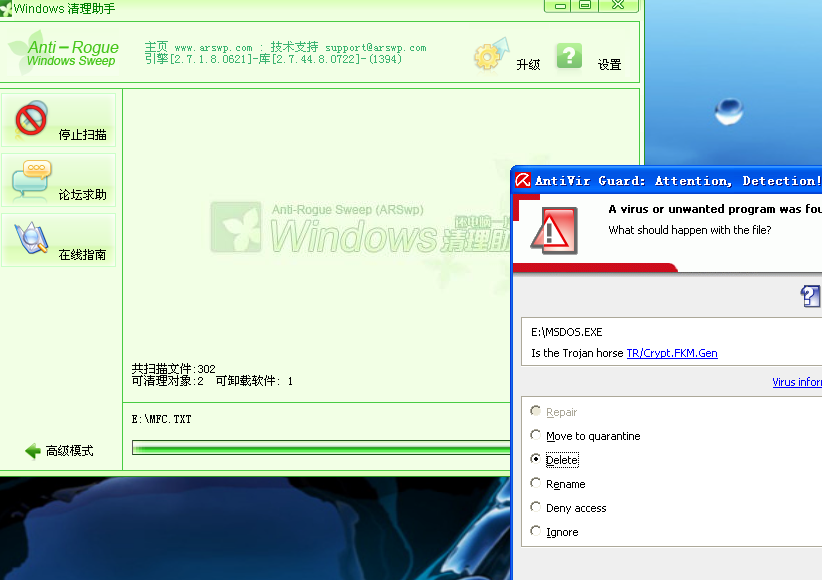Click the 升级 upgrade label
Screen dimensions: 822x580
[528, 65]
